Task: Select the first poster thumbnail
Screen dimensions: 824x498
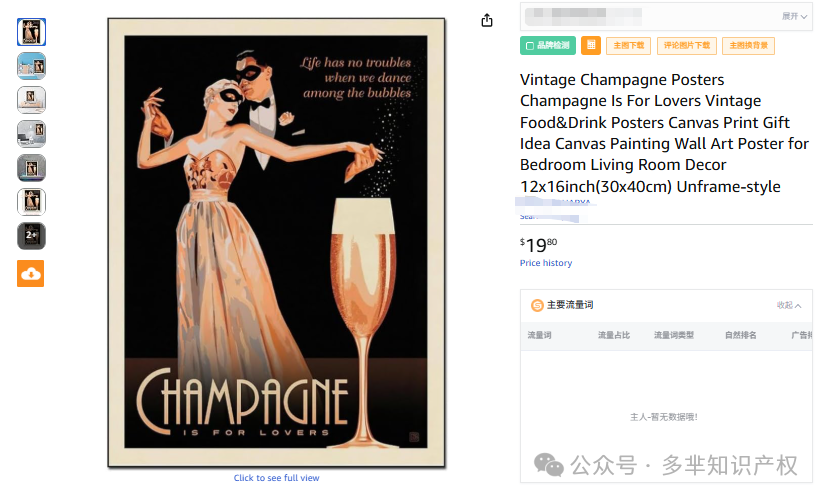Action: (32, 32)
